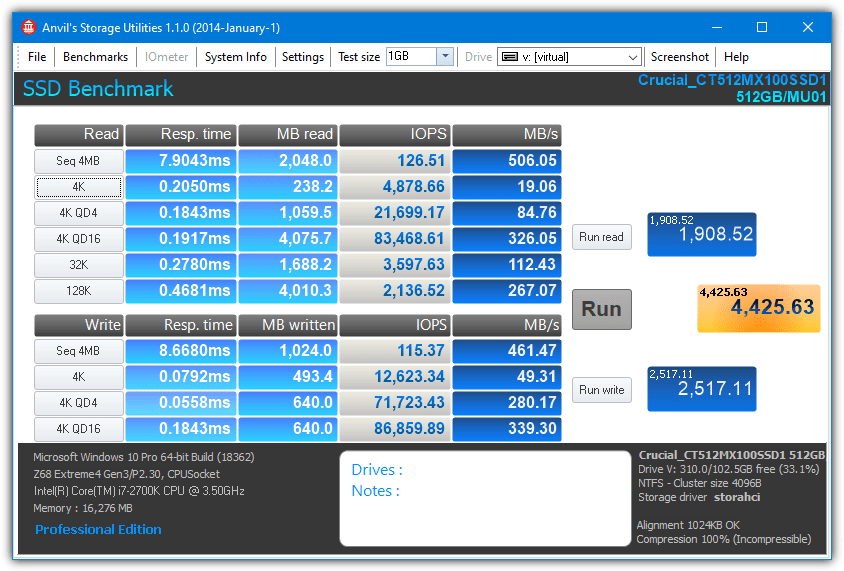Click the Anvil app icon in title bar
Viewport: 844px width, 571px height.
(28, 27)
